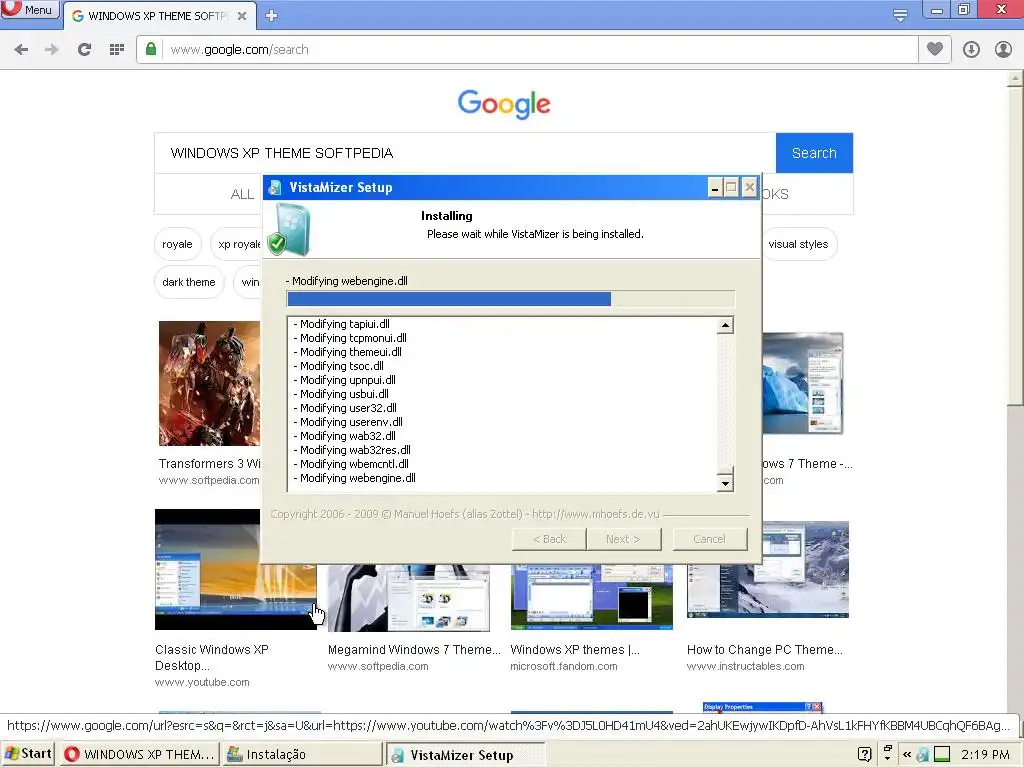Open How to Change PC Theme thumbnail
This screenshot has height=768, width=1024.
point(768,569)
